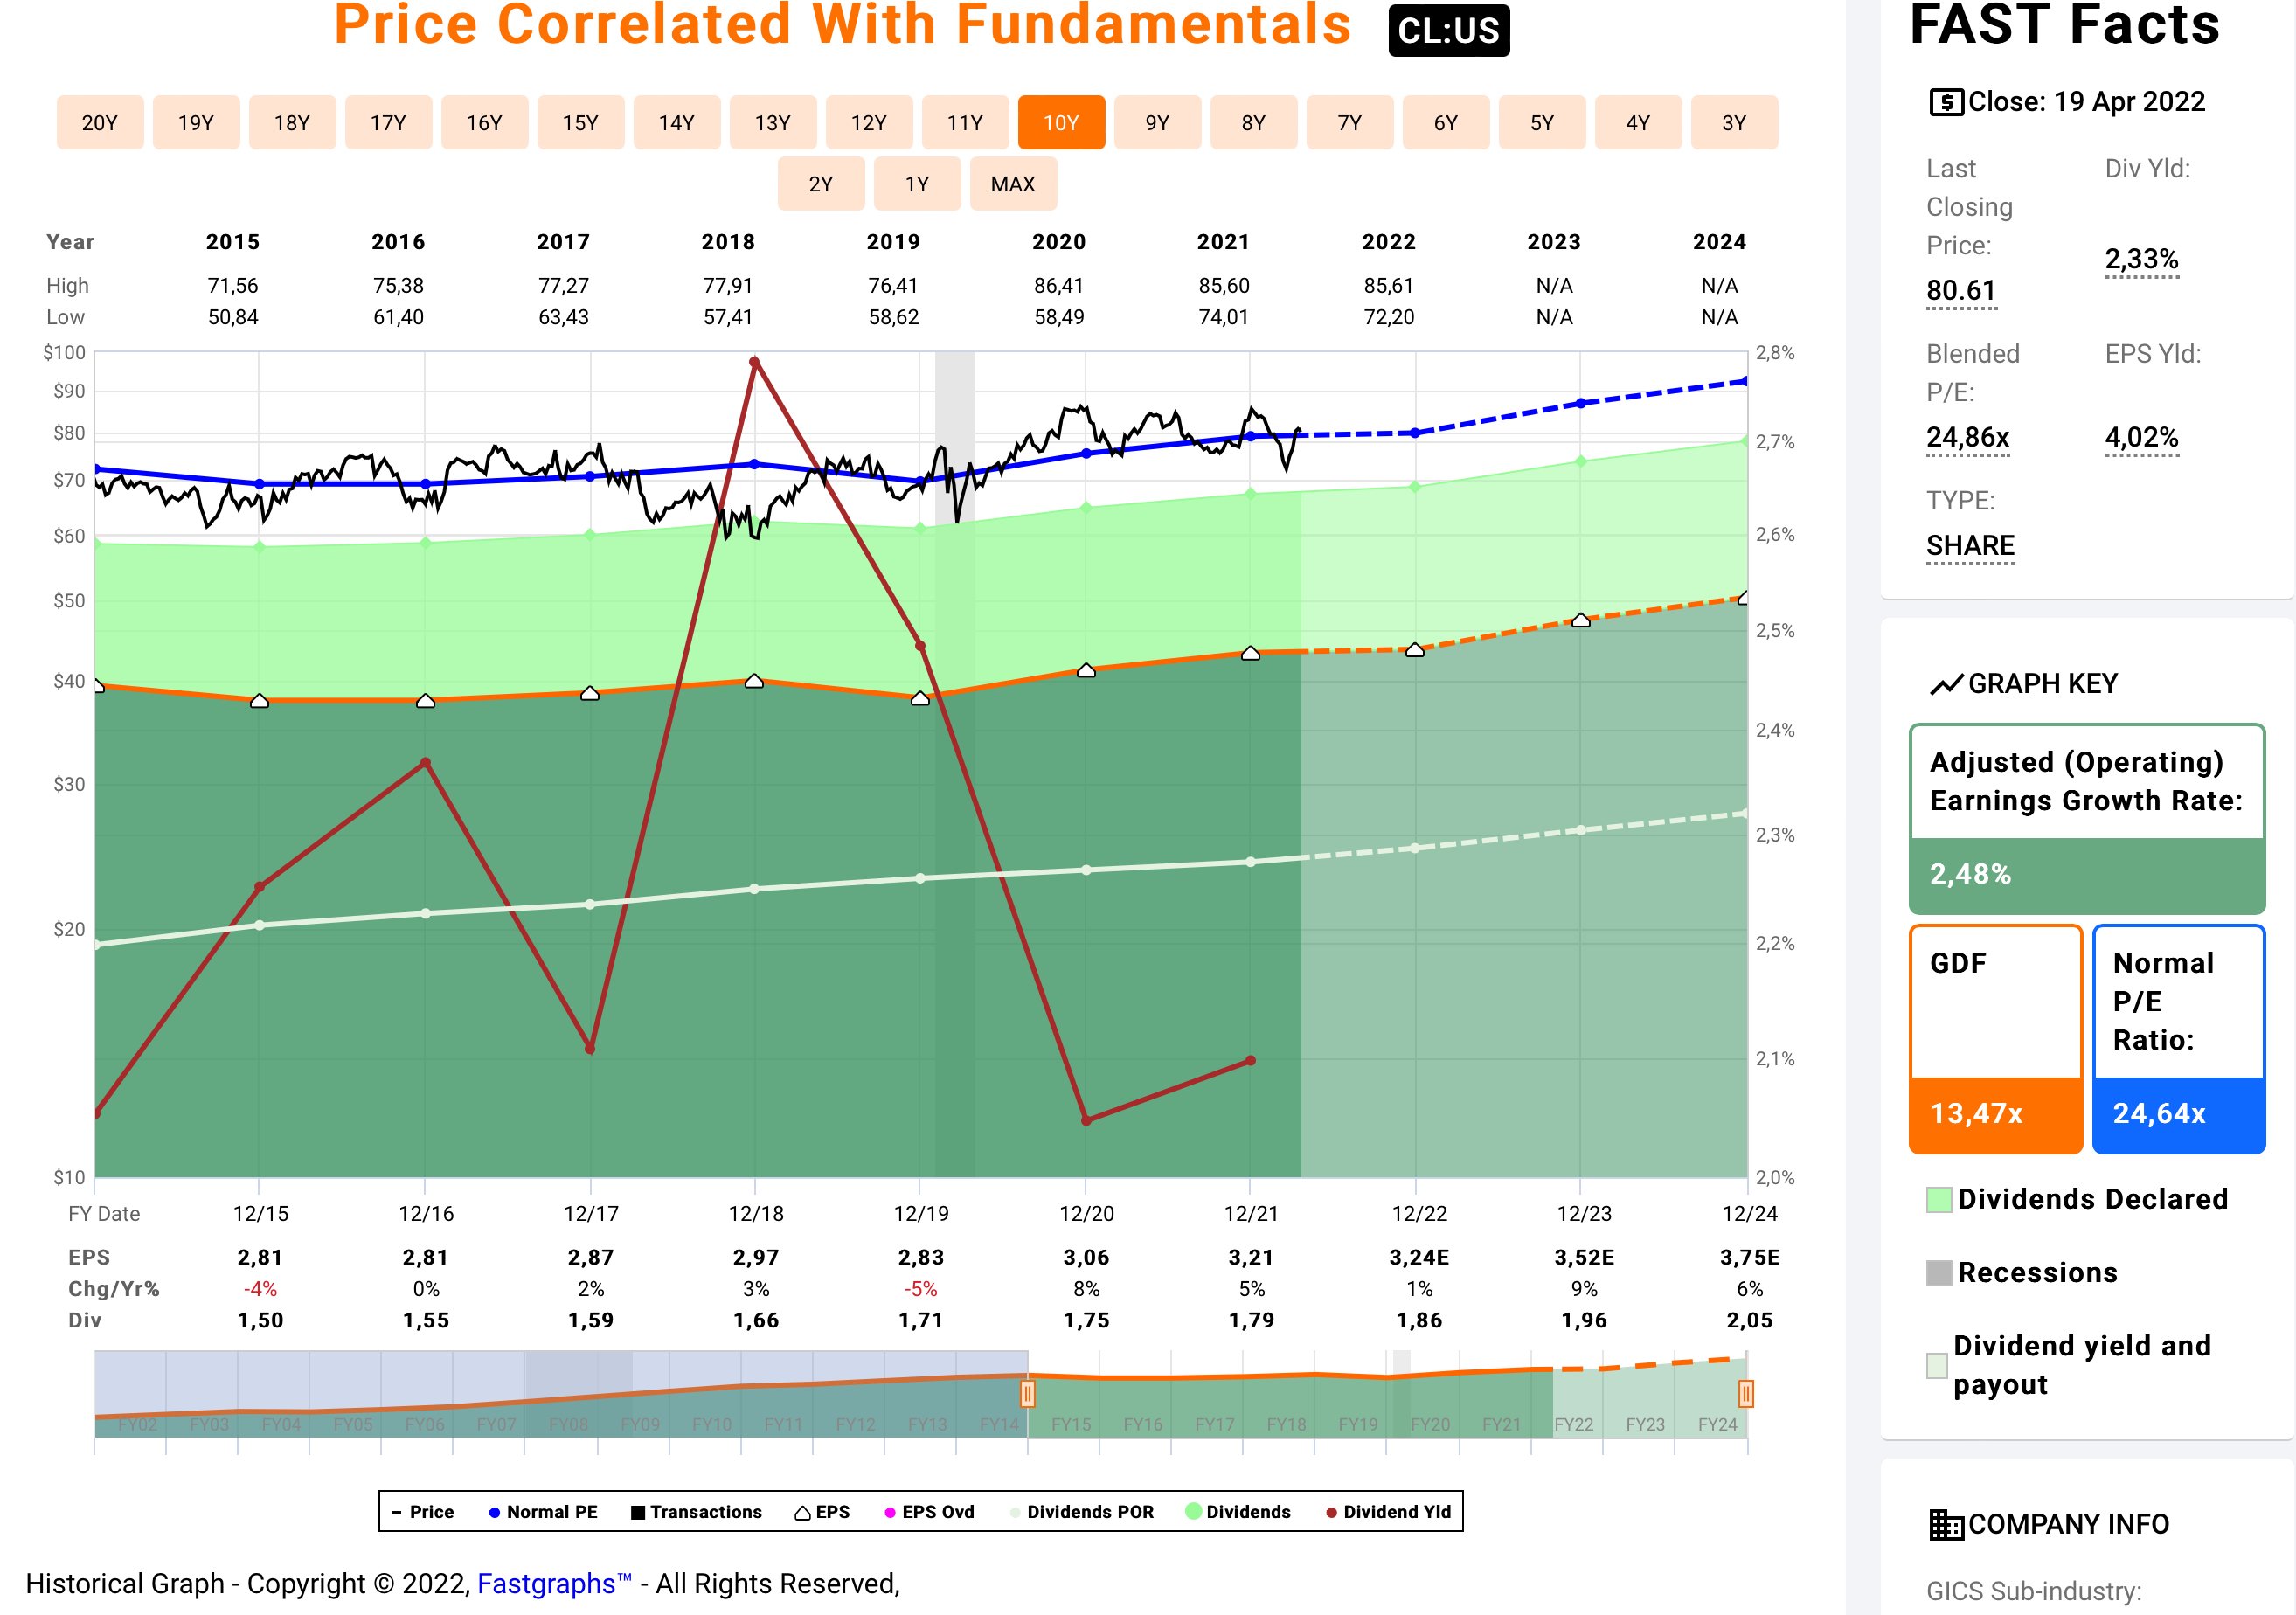This screenshot has width=2296, height=1615.
Task: Click the Transactions square legend icon
Action: 638,1513
